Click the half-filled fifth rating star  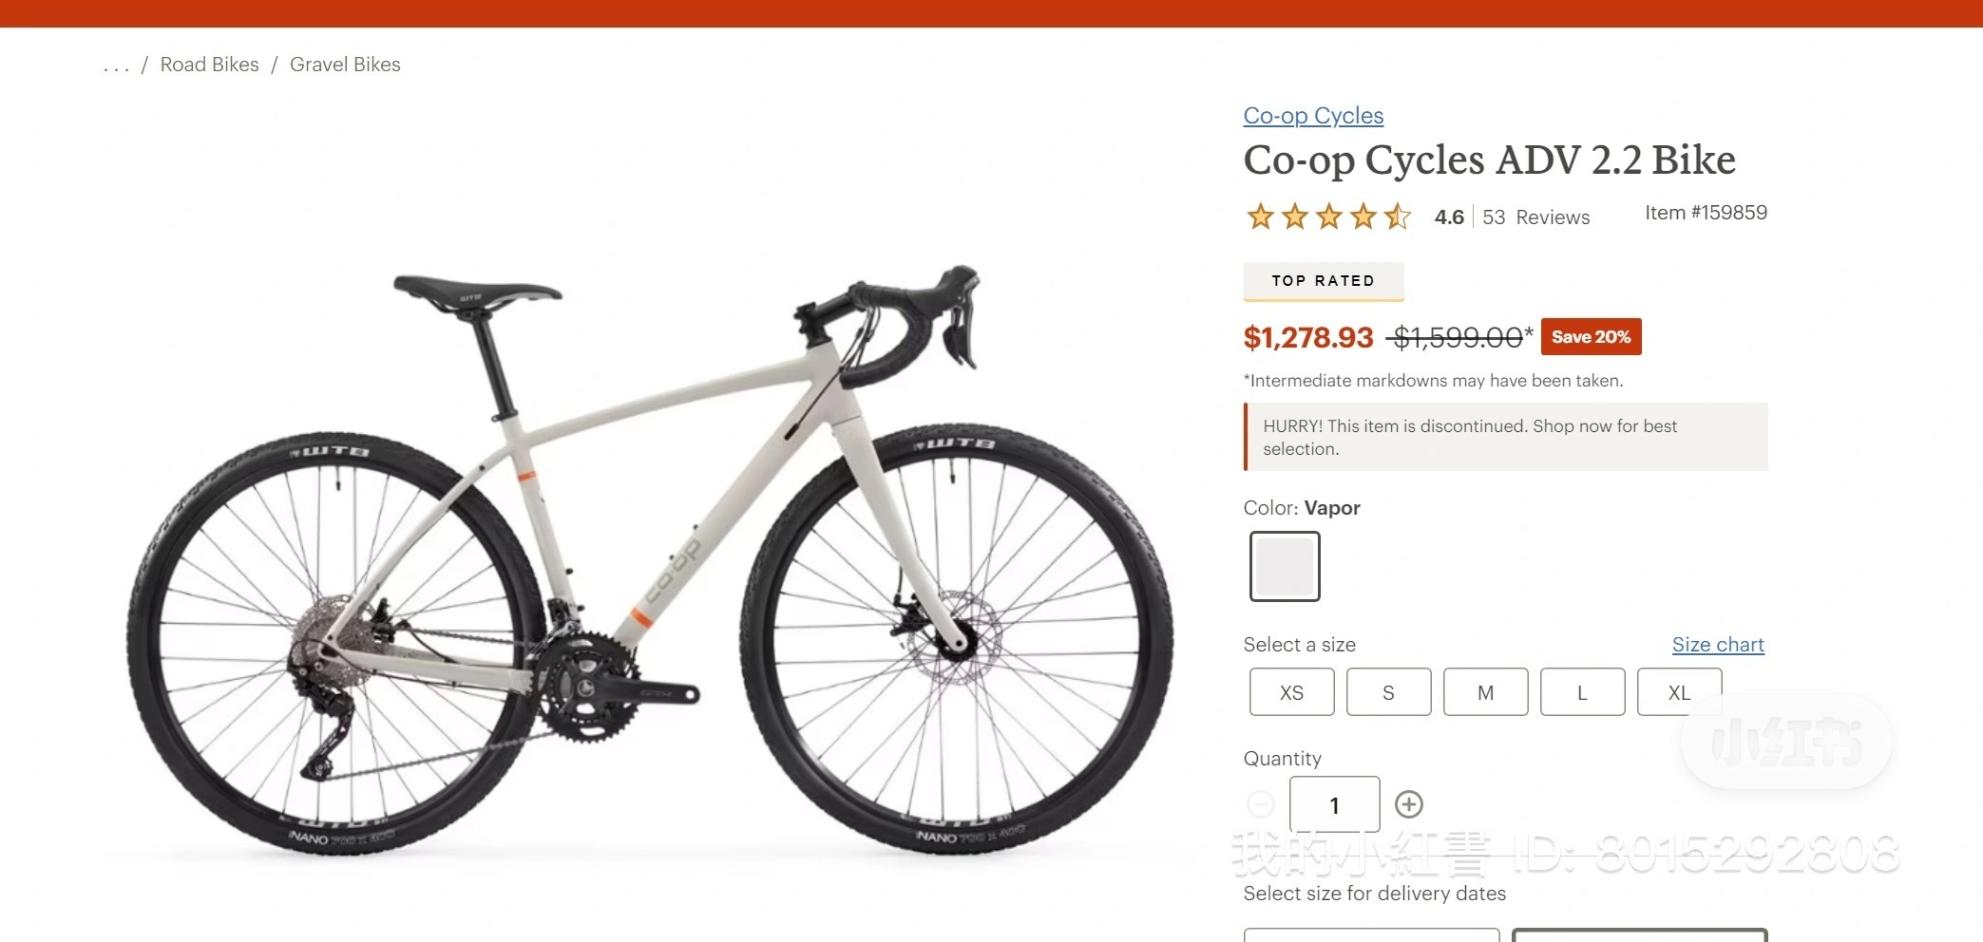1397,216
